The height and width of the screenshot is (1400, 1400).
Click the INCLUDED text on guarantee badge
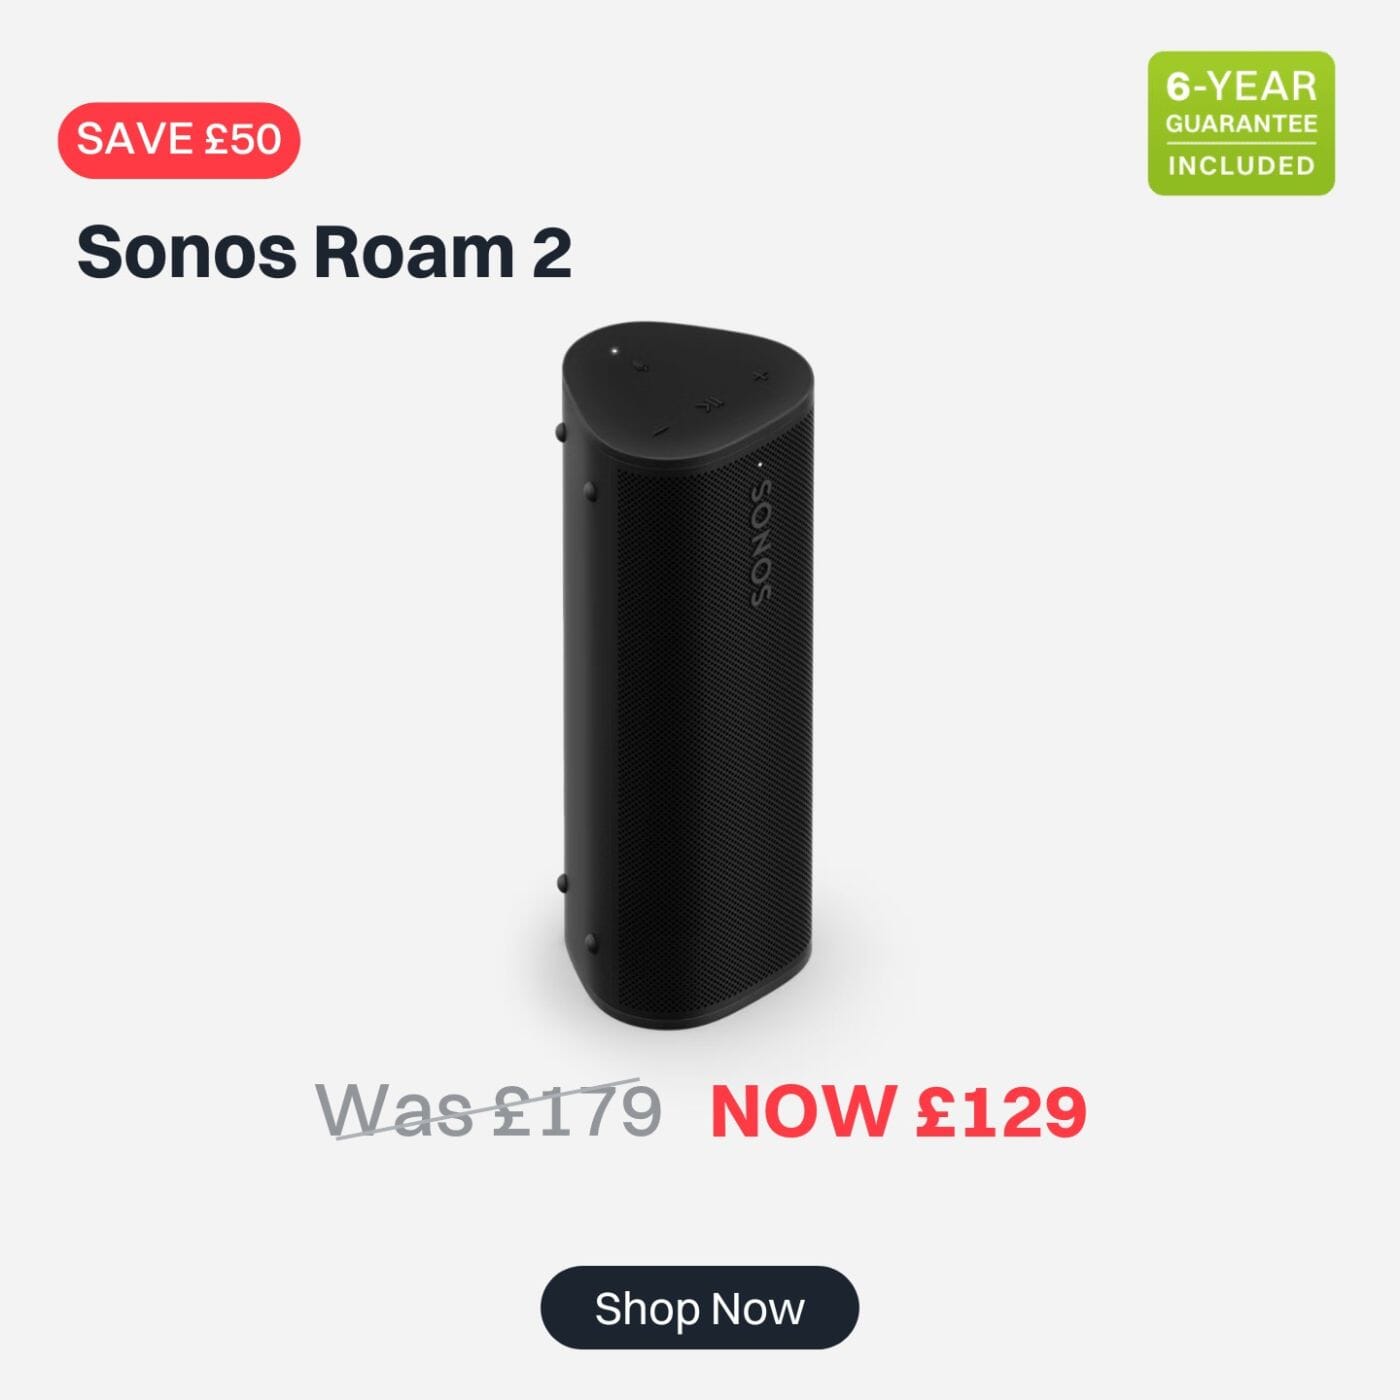[x=1241, y=165]
